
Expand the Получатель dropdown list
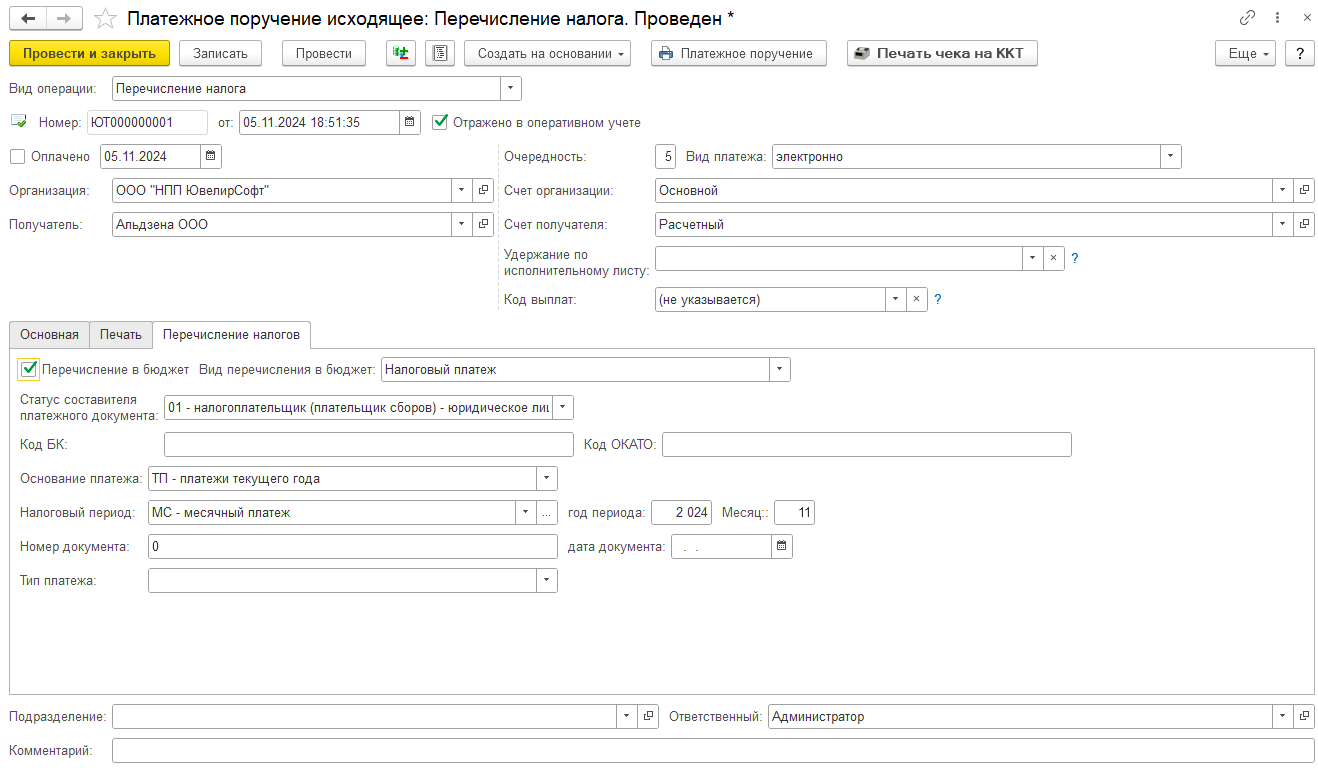[462, 225]
